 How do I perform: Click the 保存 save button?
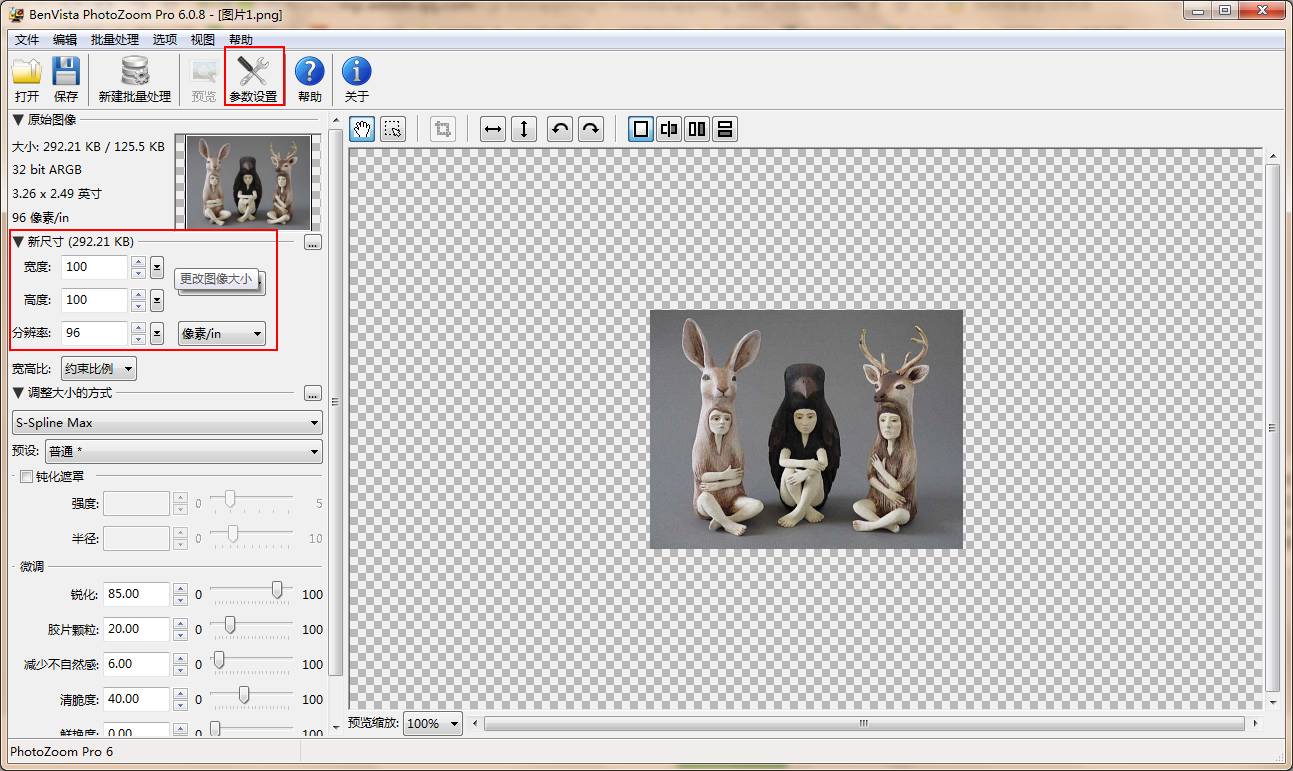[x=66, y=79]
